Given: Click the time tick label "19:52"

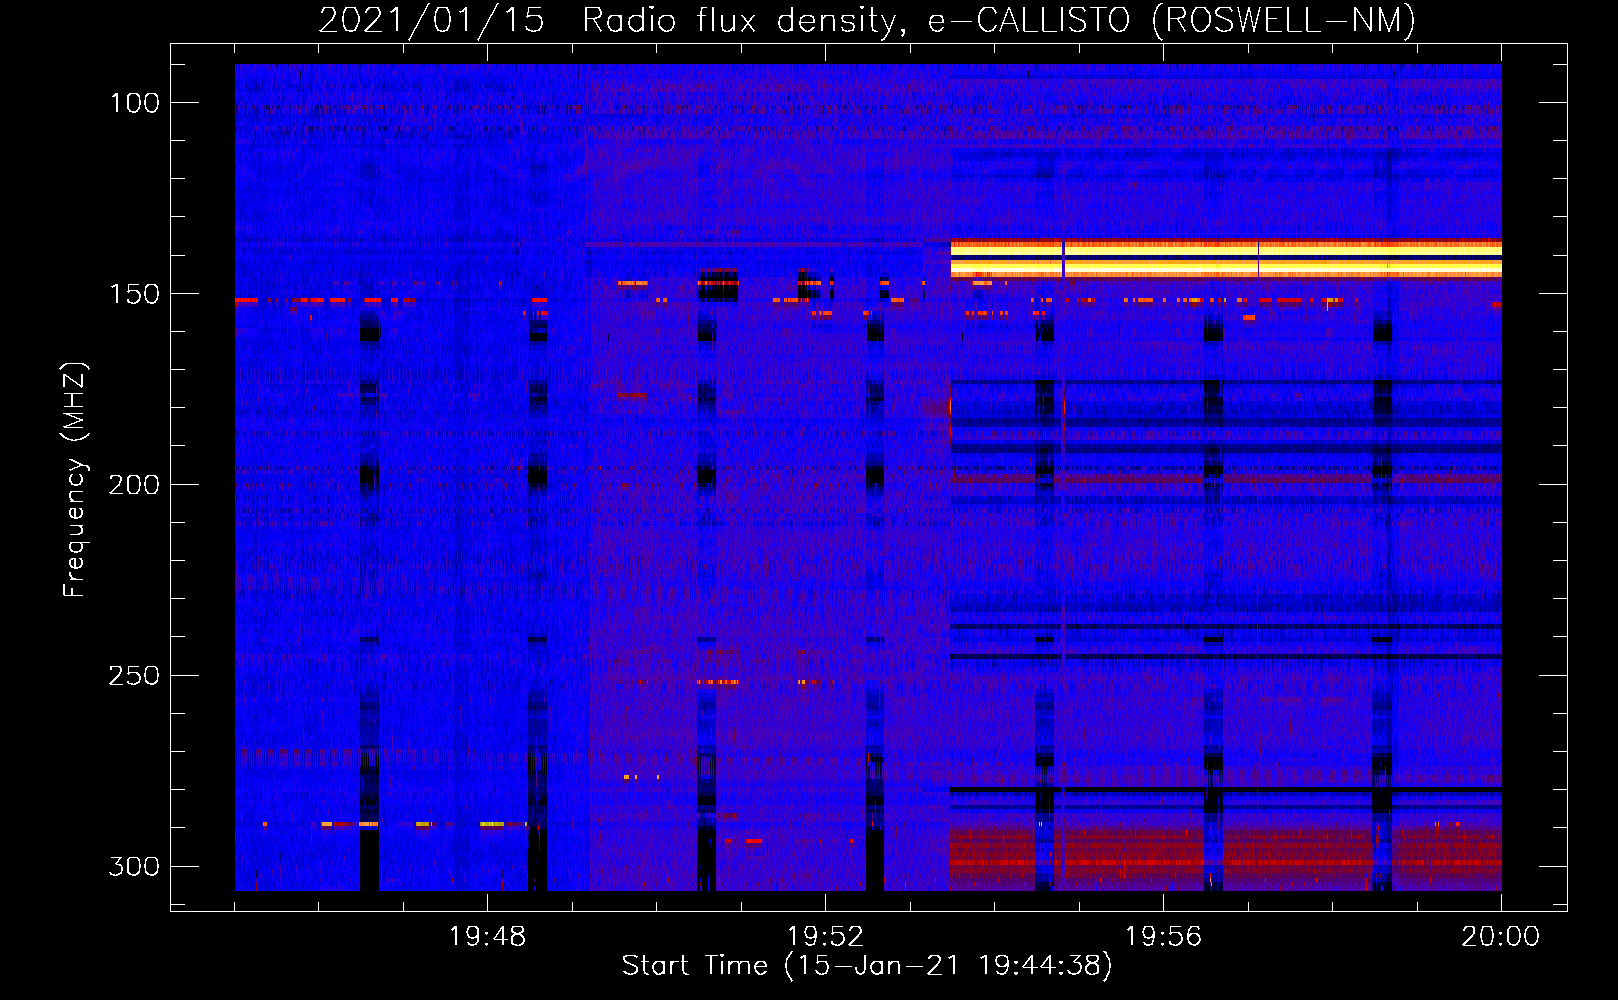Looking at the screenshot, I should click(x=826, y=937).
